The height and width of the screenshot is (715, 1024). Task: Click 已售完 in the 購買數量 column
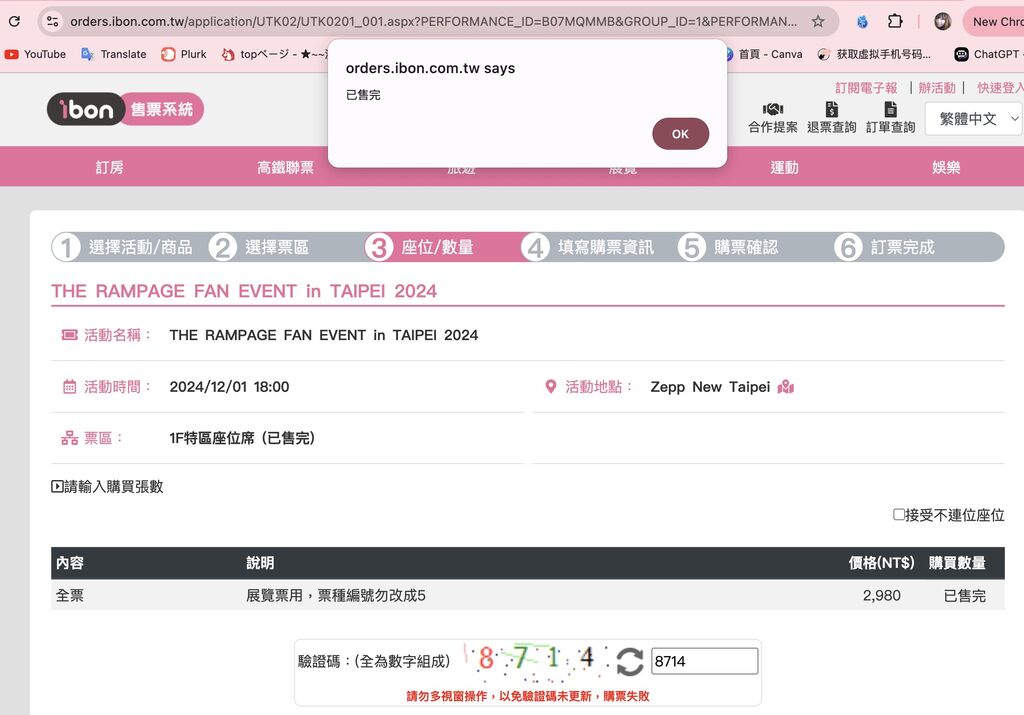[x=965, y=596]
